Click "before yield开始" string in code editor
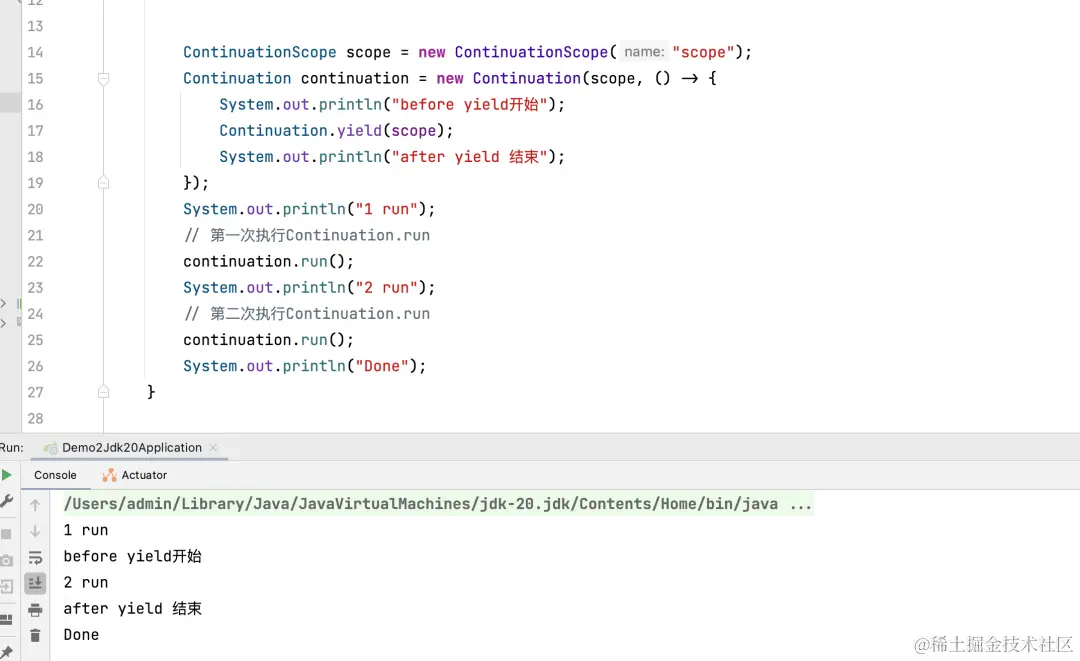This screenshot has width=1080, height=661. point(469,105)
